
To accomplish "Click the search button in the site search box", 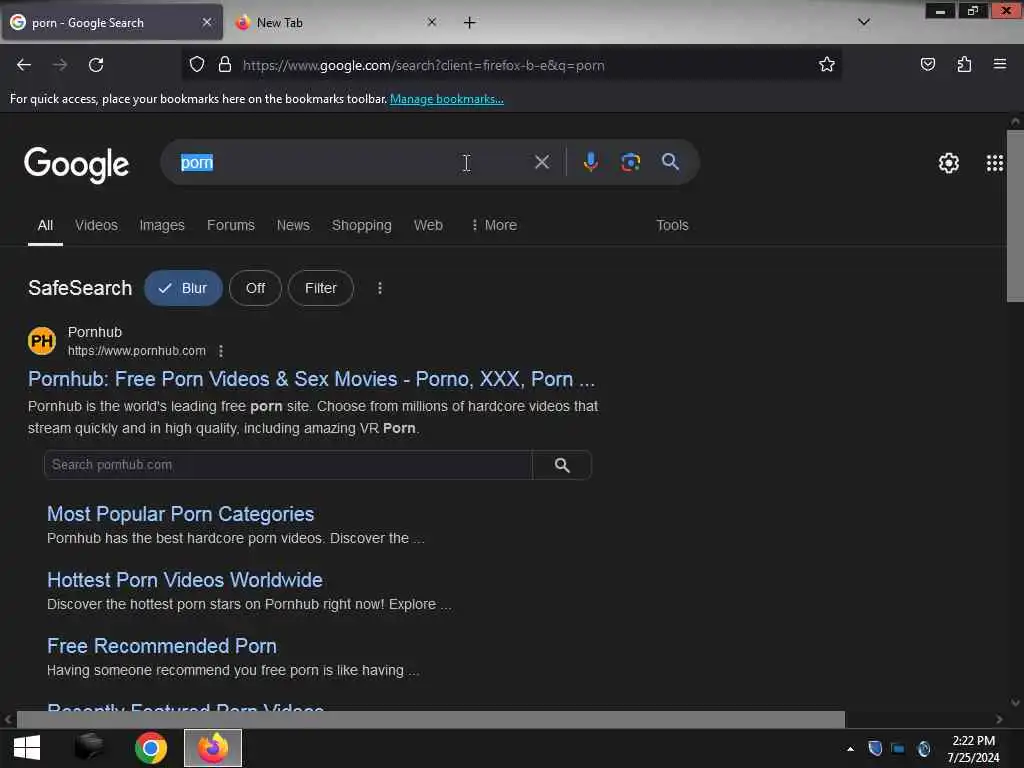I will (562, 465).
